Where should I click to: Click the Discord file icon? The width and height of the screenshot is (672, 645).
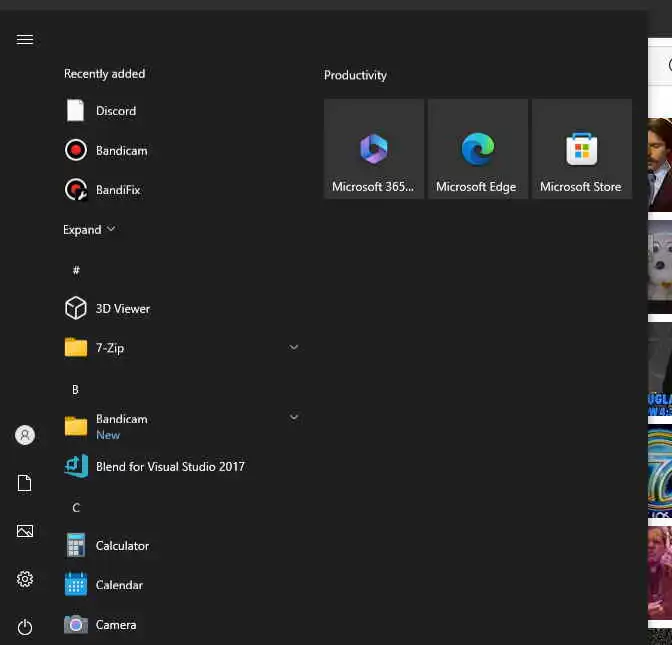tap(75, 111)
